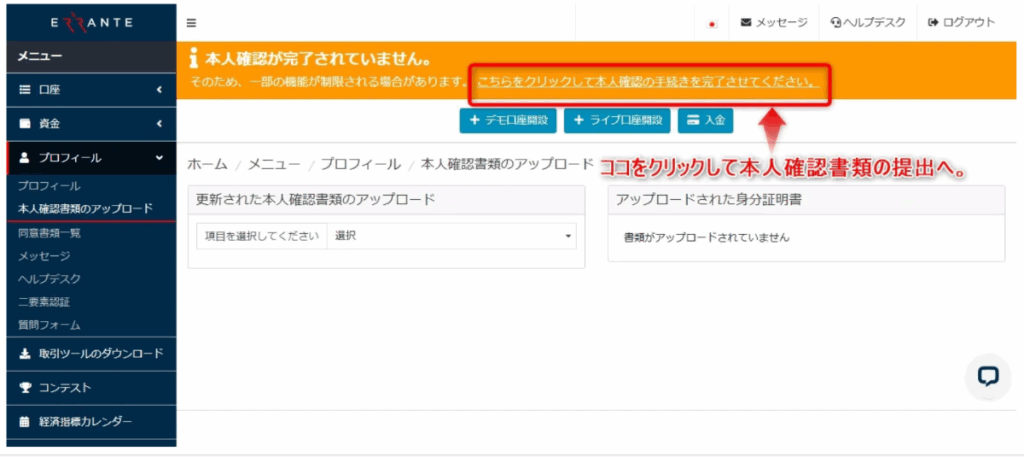Open プロフィール sub-item in sidebar
1024x457 pixels.
(x=49, y=186)
